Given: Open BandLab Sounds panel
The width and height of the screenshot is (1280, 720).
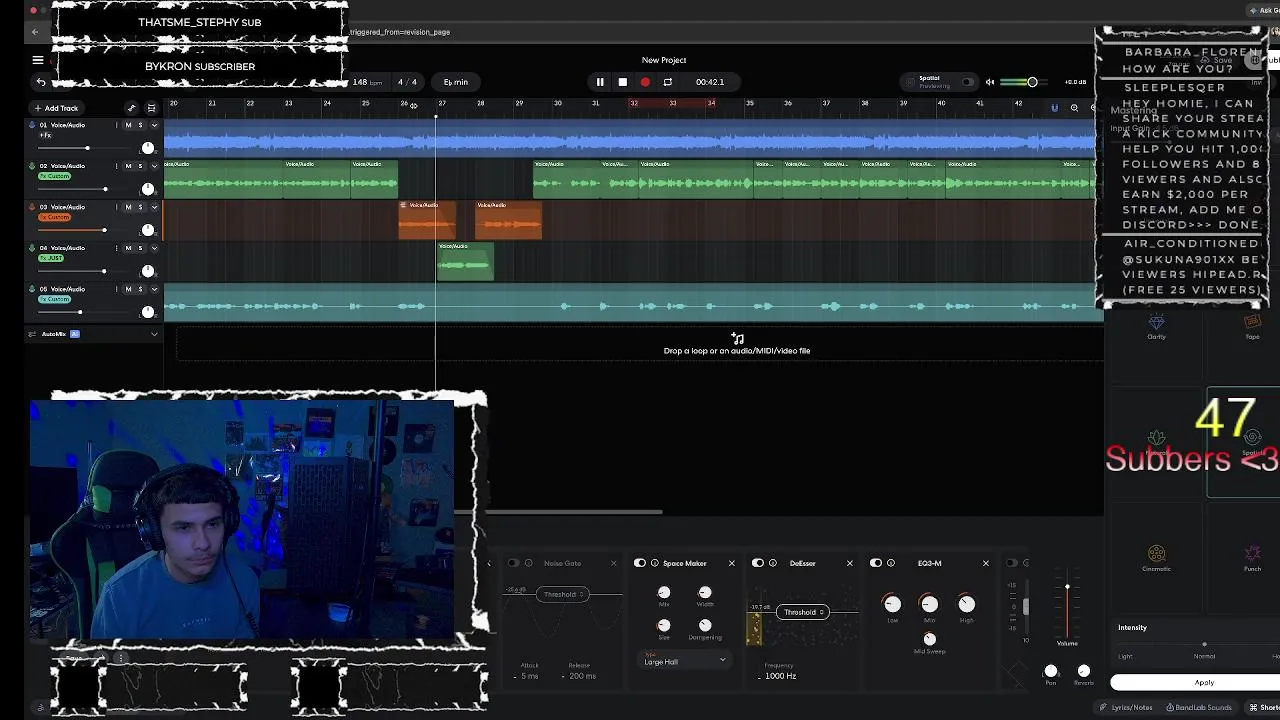Looking at the screenshot, I should click(1199, 707).
